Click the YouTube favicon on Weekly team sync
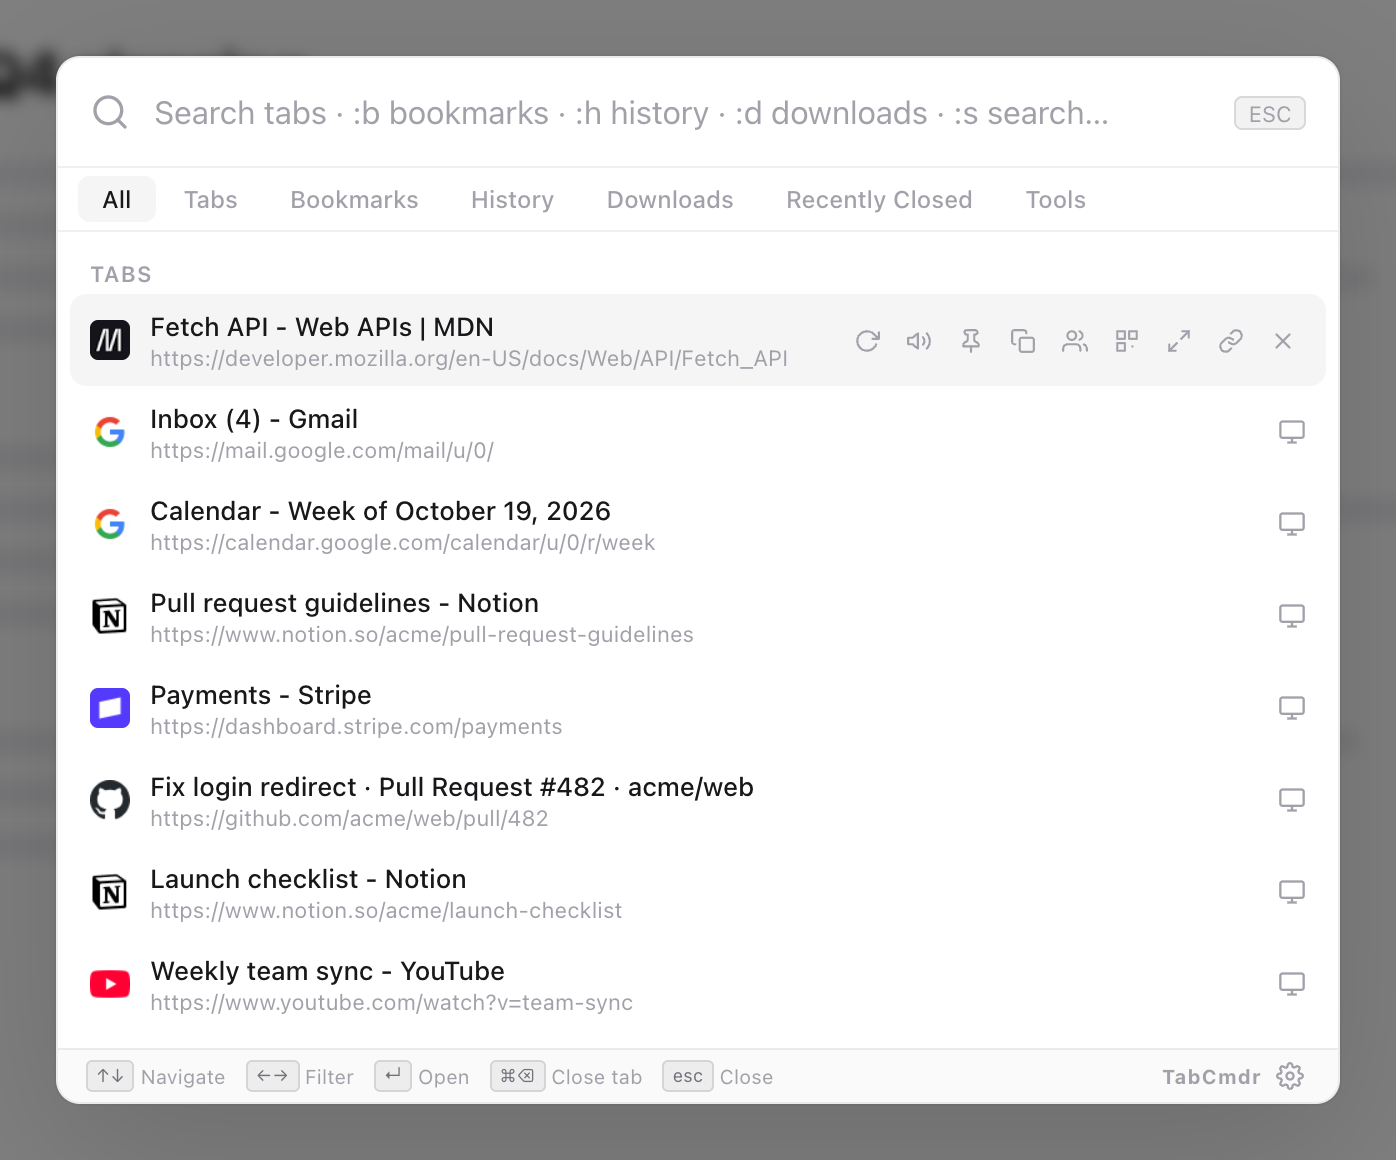This screenshot has width=1396, height=1160. click(x=110, y=984)
